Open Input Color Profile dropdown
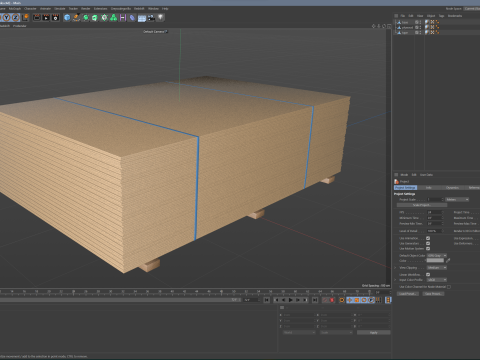 click(437, 280)
